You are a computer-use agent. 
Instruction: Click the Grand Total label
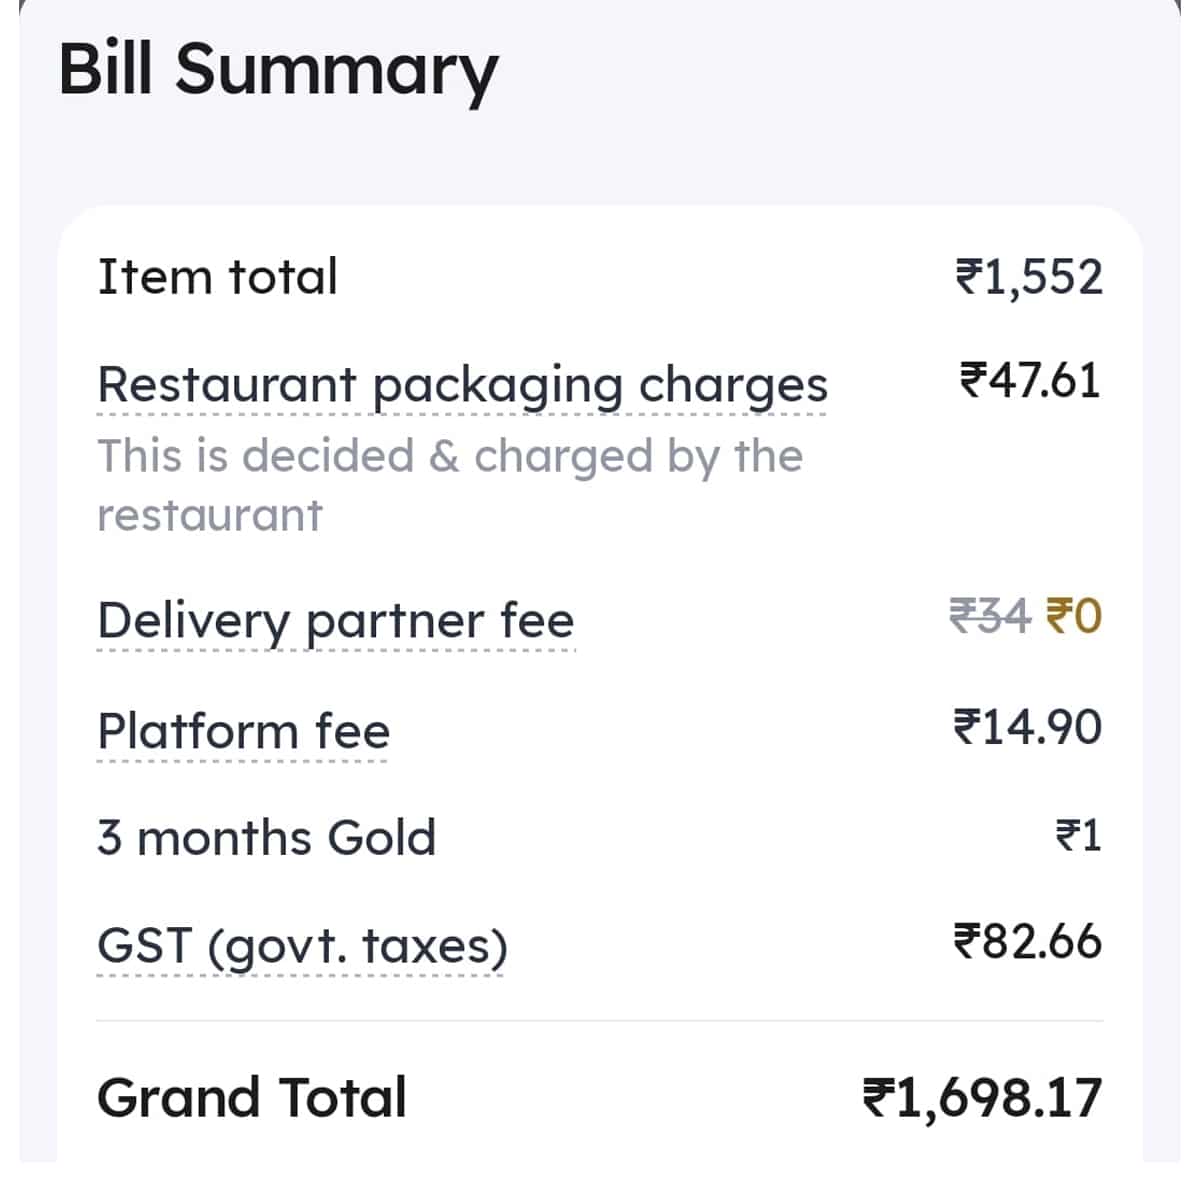point(250,1096)
